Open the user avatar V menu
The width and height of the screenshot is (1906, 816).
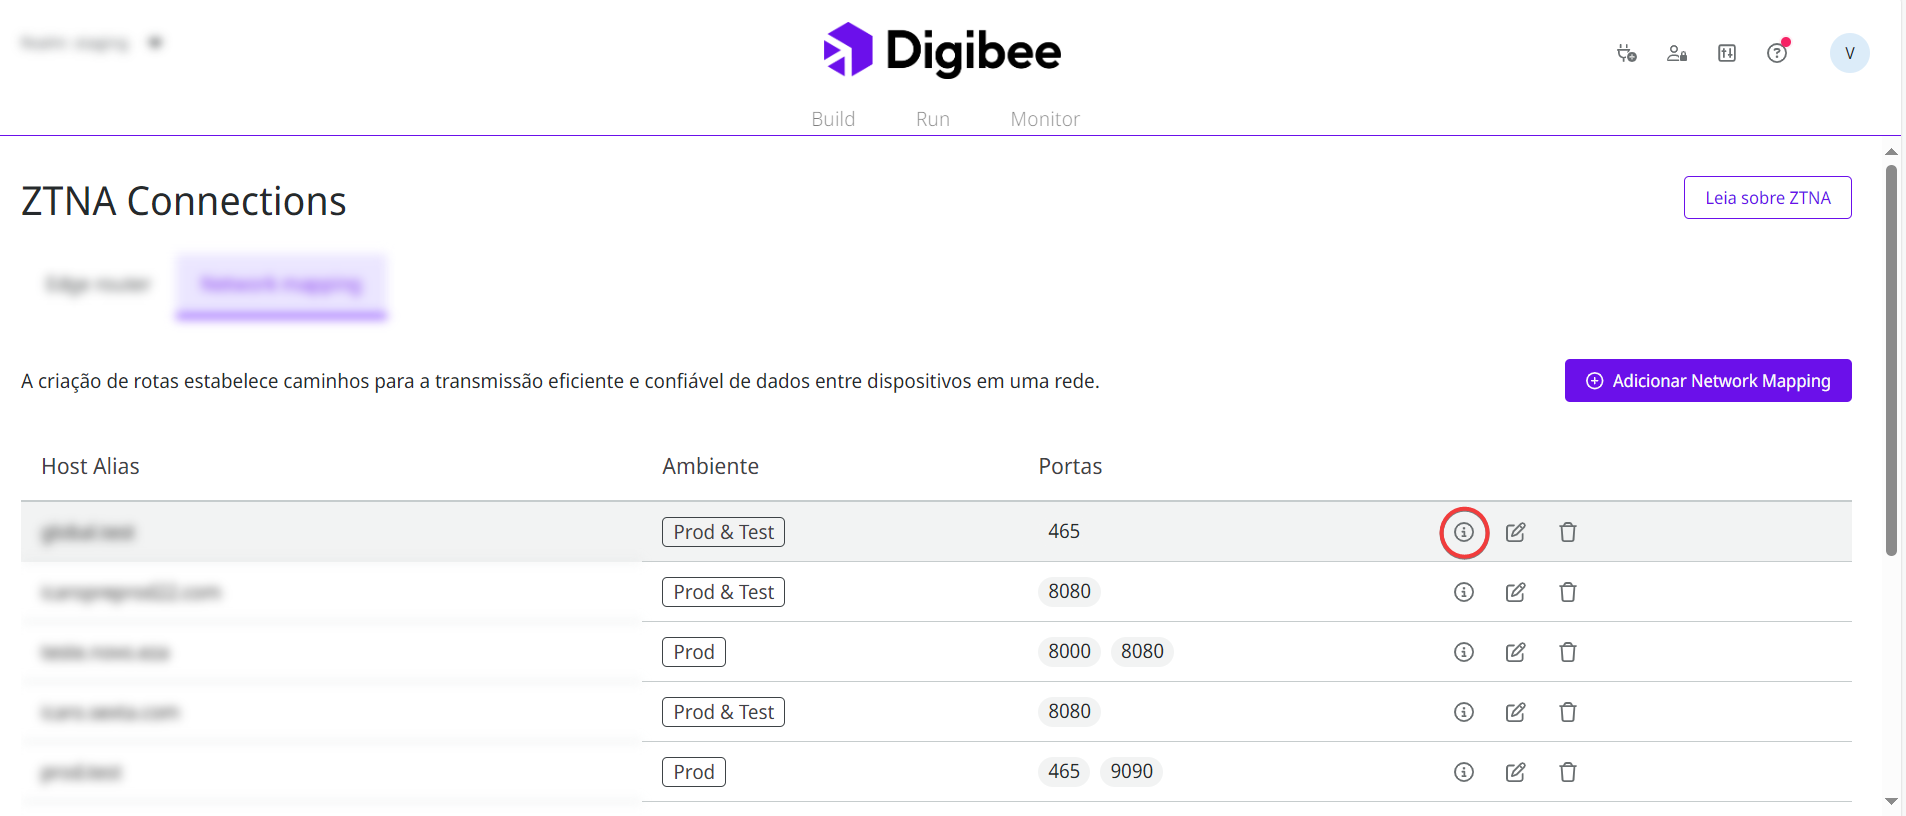click(1849, 53)
